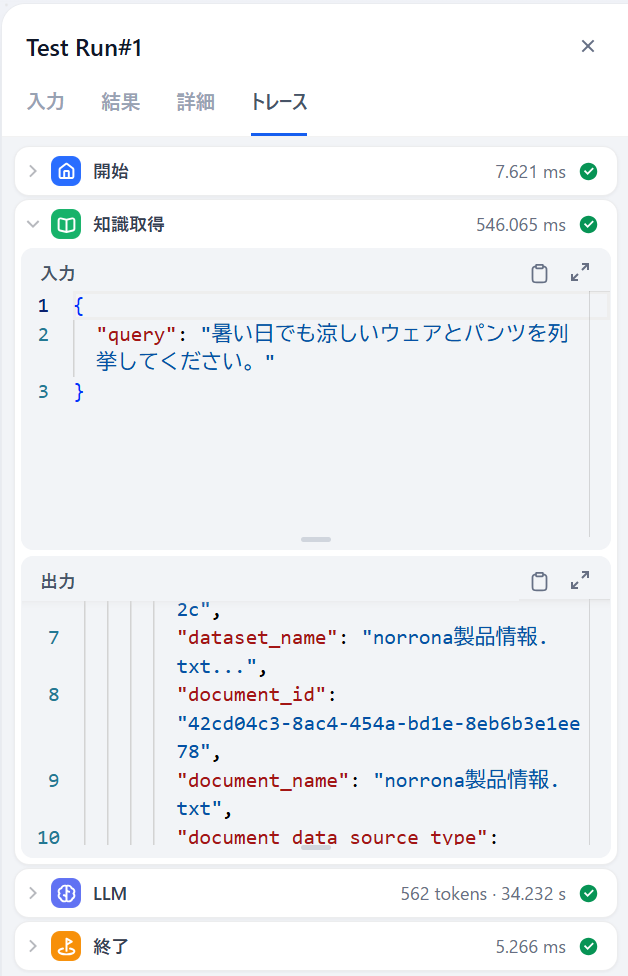Close the Test Run#1 panel
The height and width of the screenshot is (976, 628).
(x=588, y=46)
